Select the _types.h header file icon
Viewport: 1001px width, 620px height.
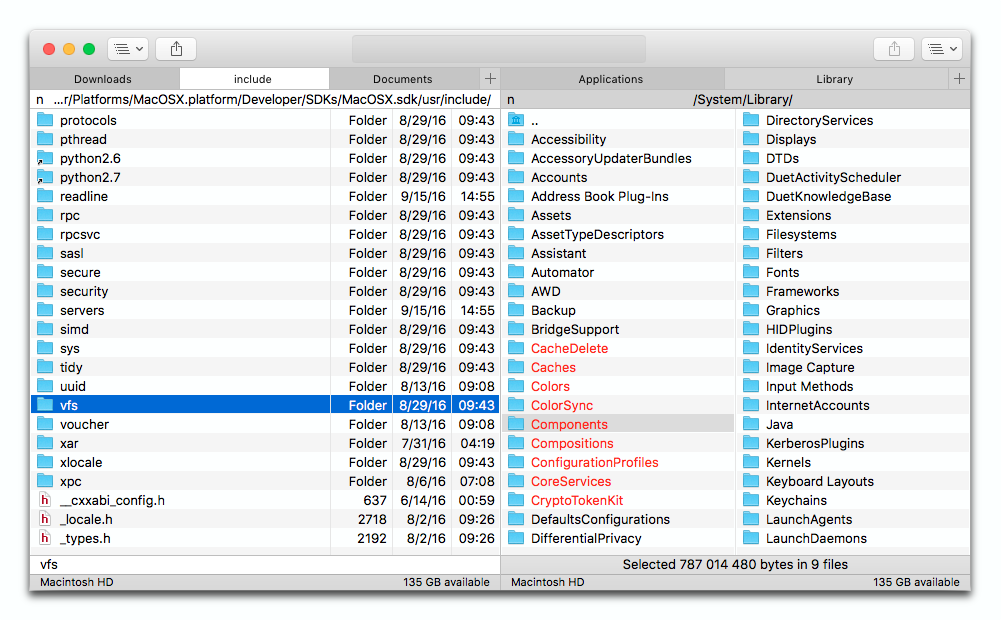click(45, 538)
